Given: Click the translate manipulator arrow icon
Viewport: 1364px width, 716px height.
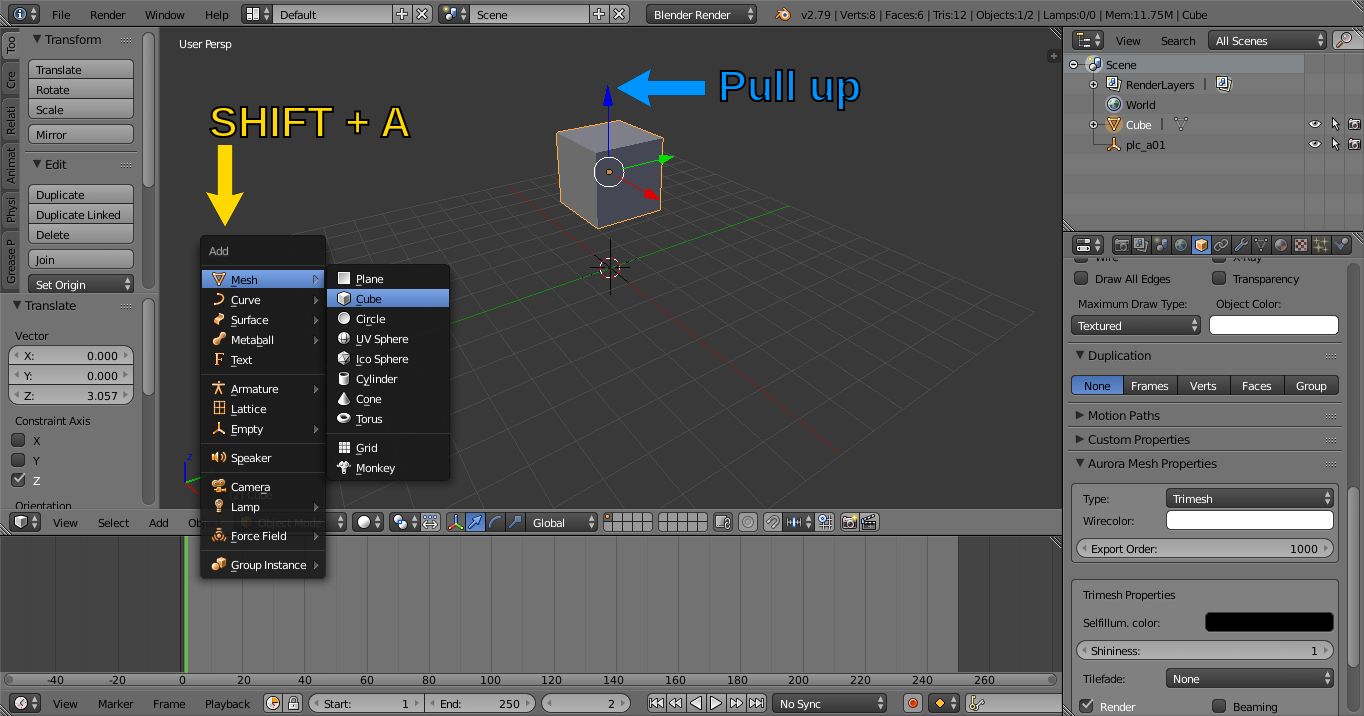Looking at the screenshot, I should coord(476,523).
